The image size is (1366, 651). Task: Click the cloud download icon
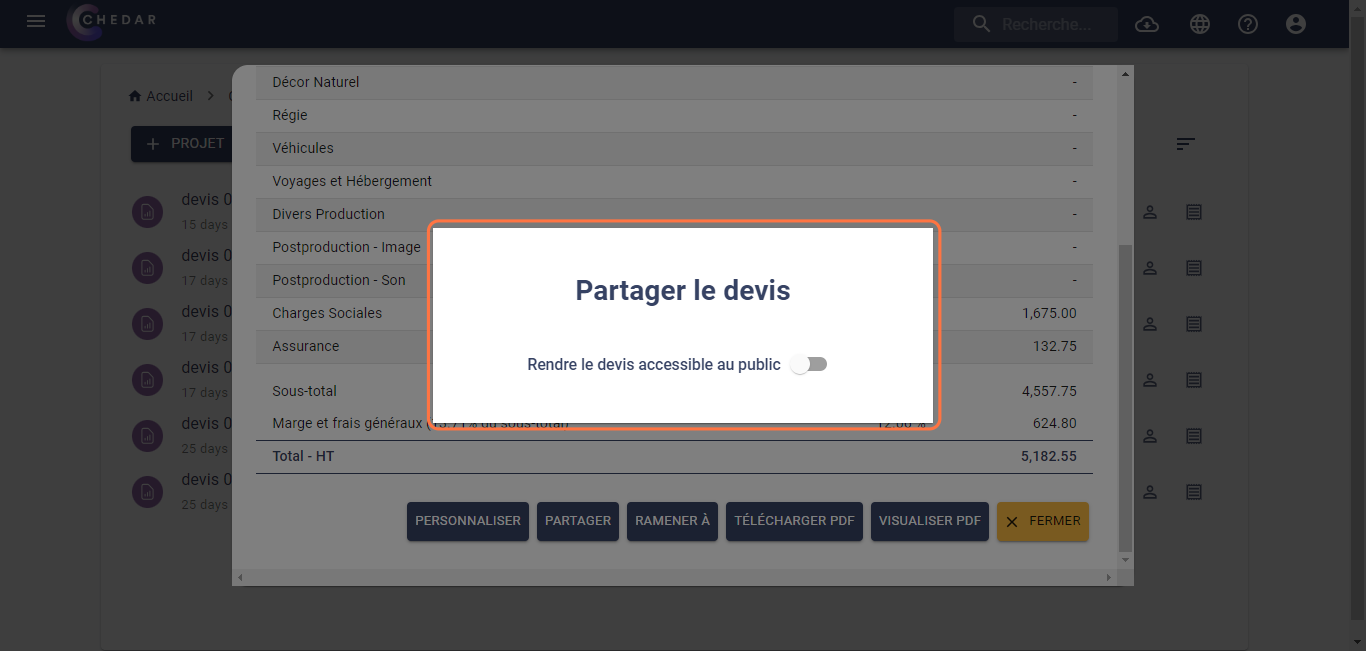[x=1147, y=24]
